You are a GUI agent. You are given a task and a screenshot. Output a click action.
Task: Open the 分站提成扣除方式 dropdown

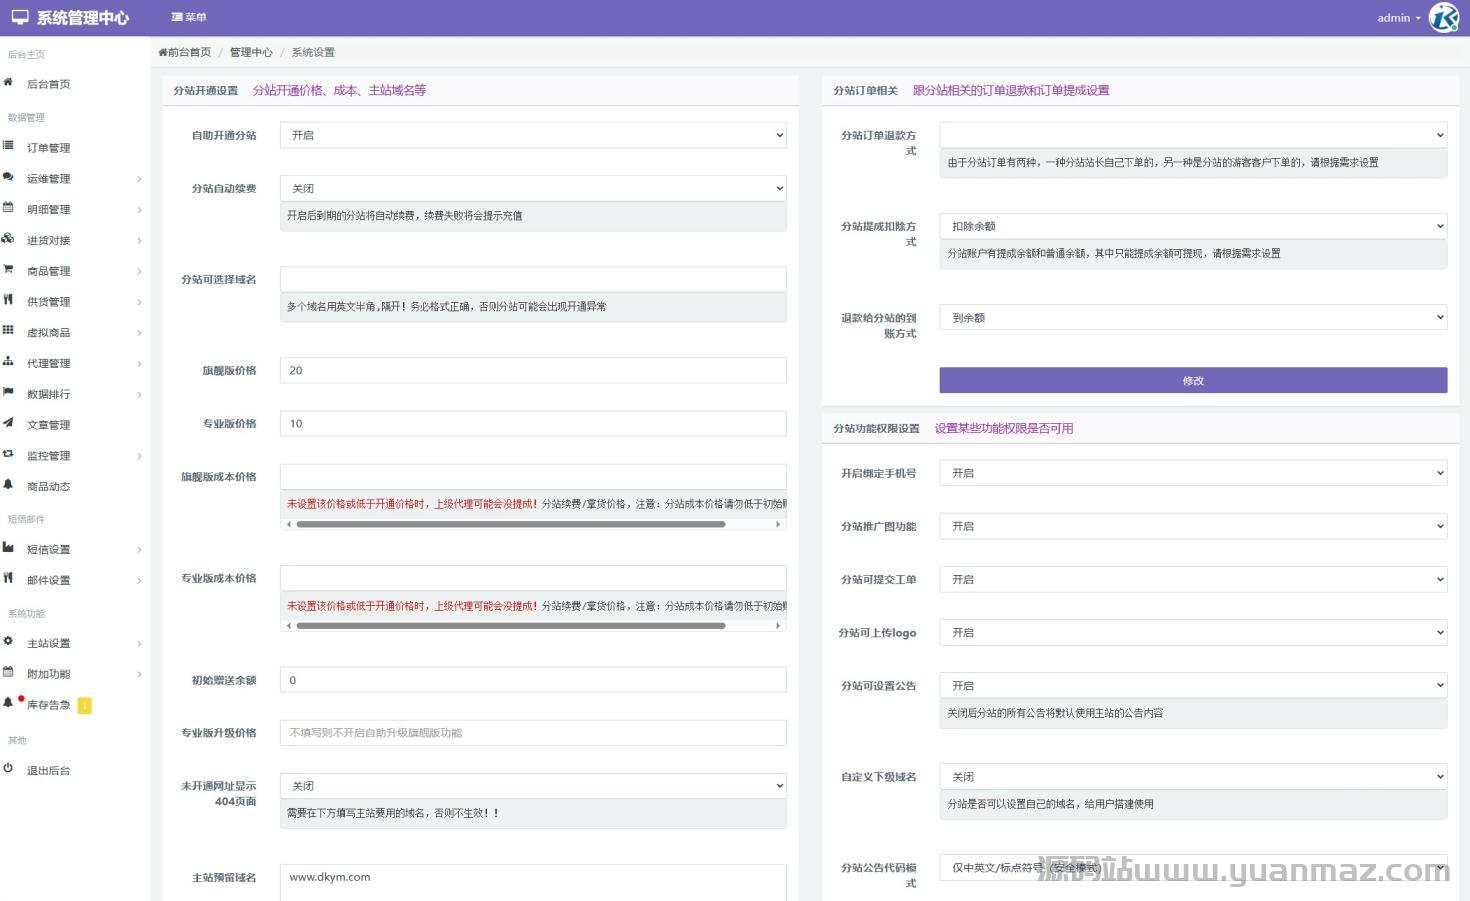(1193, 226)
